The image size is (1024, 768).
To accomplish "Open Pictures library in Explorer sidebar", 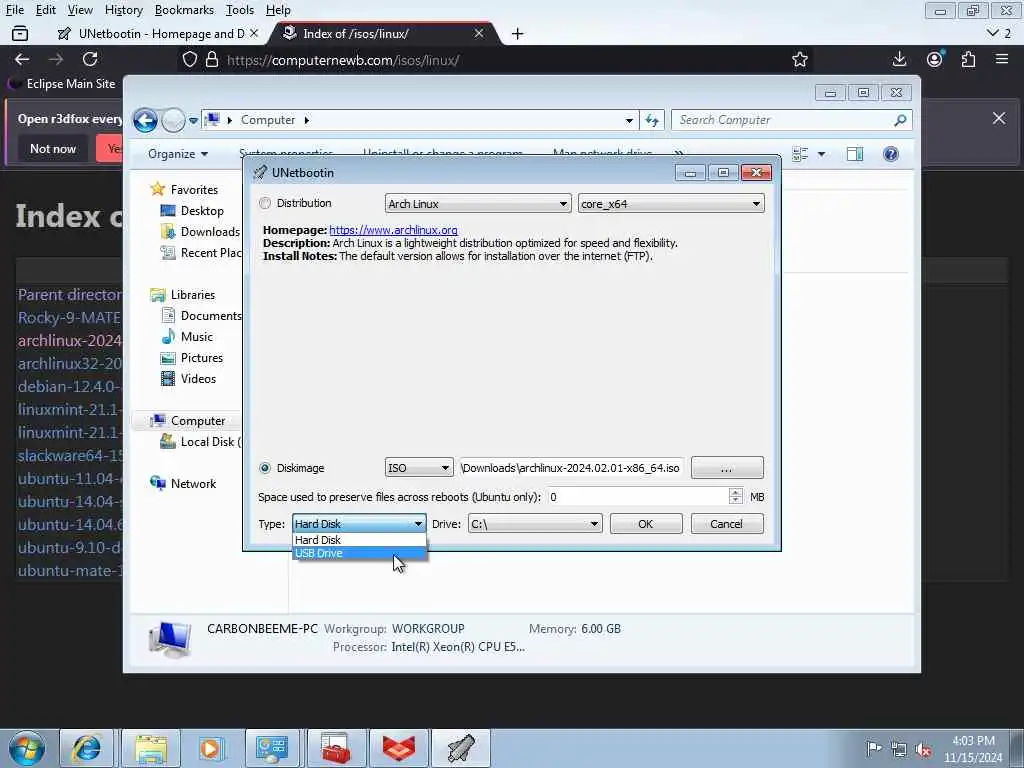I will point(192,358).
